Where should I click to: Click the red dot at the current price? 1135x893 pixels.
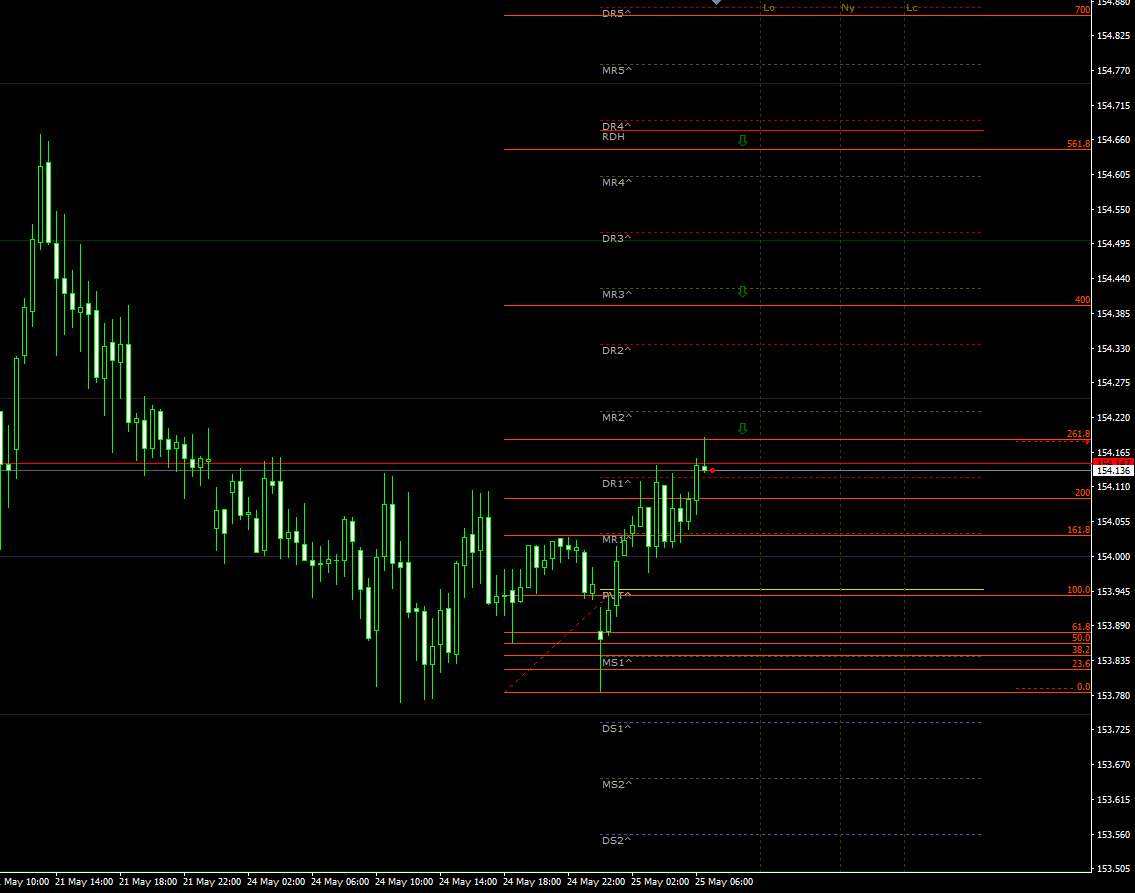pyautogui.click(x=712, y=470)
